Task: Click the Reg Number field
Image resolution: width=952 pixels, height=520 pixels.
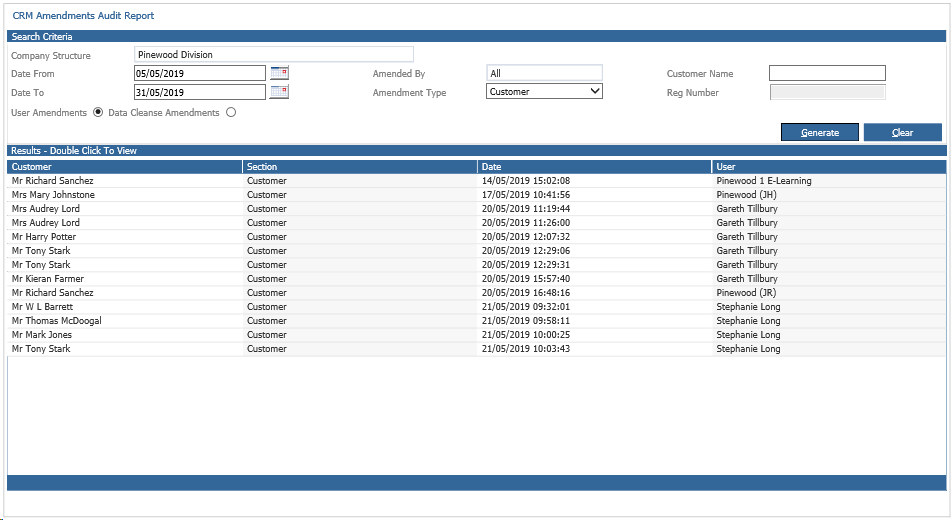Action: [827, 92]
